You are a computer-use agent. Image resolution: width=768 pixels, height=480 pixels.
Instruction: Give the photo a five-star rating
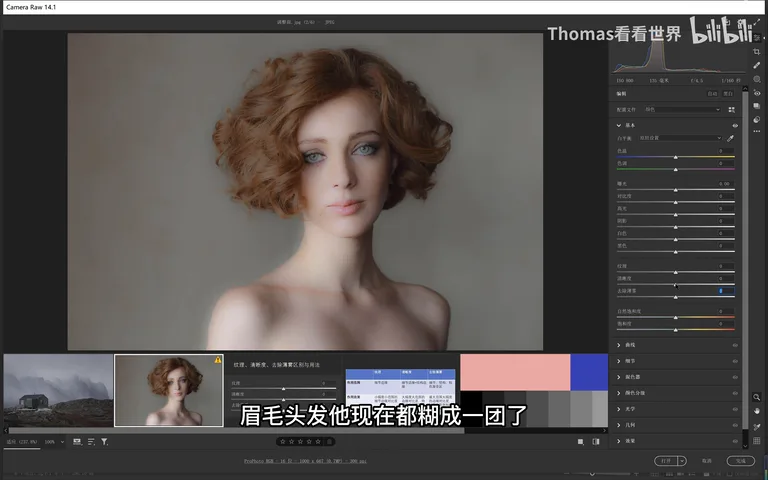(318, 442)
